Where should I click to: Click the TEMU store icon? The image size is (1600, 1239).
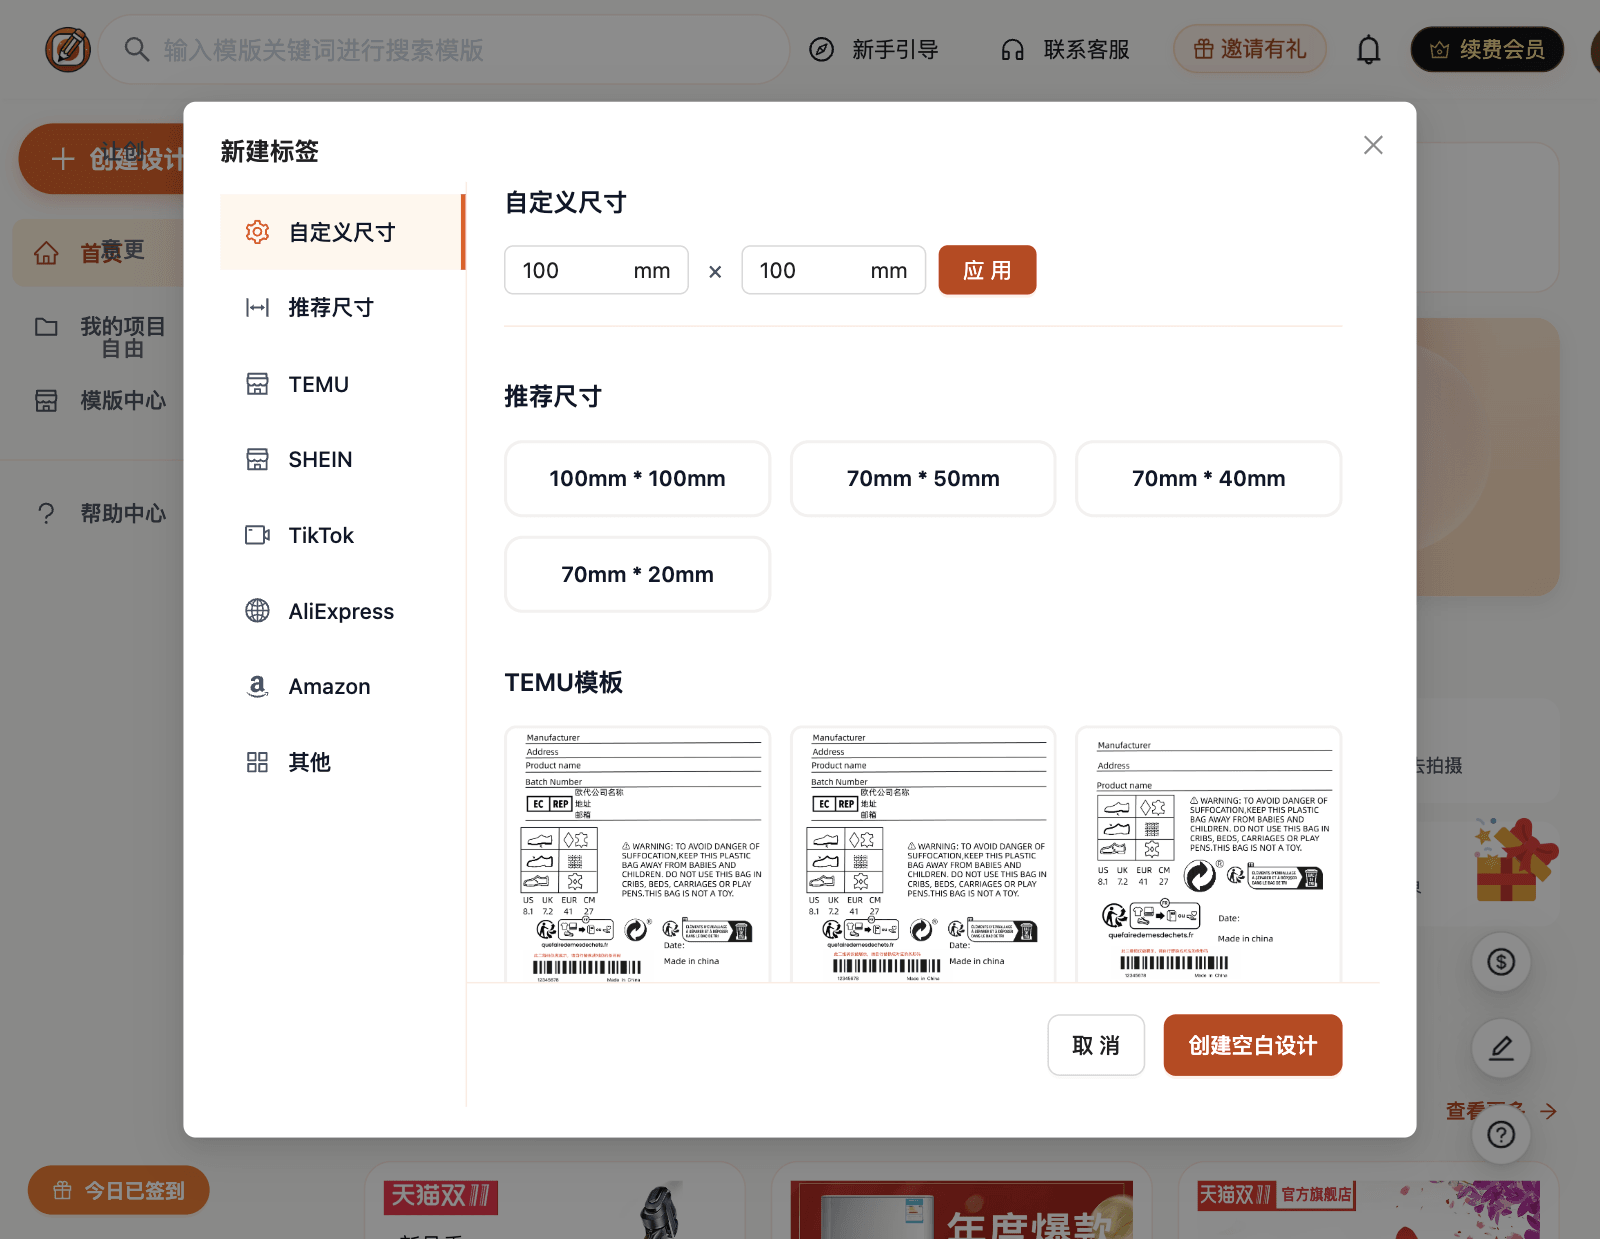click(257, 384)
